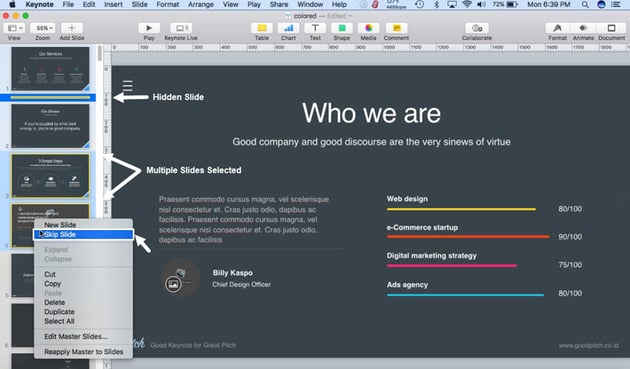630x369 pixels.
Task: Toggle the Animate inspector
Action: 583,28
